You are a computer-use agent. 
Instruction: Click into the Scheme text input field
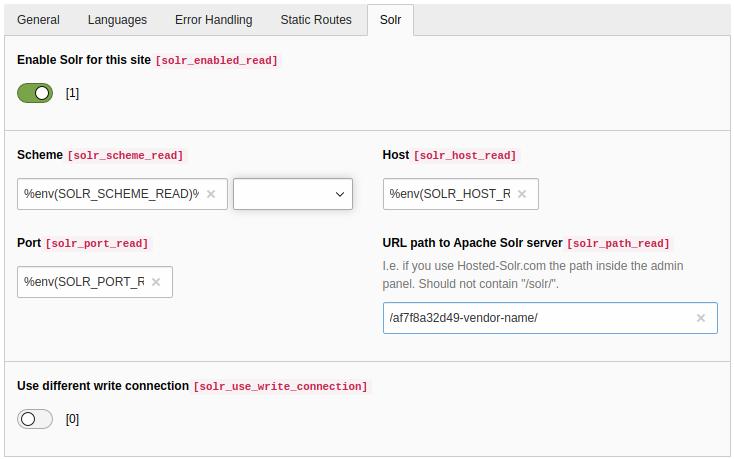pyautogui.click(x=112, y=194)
